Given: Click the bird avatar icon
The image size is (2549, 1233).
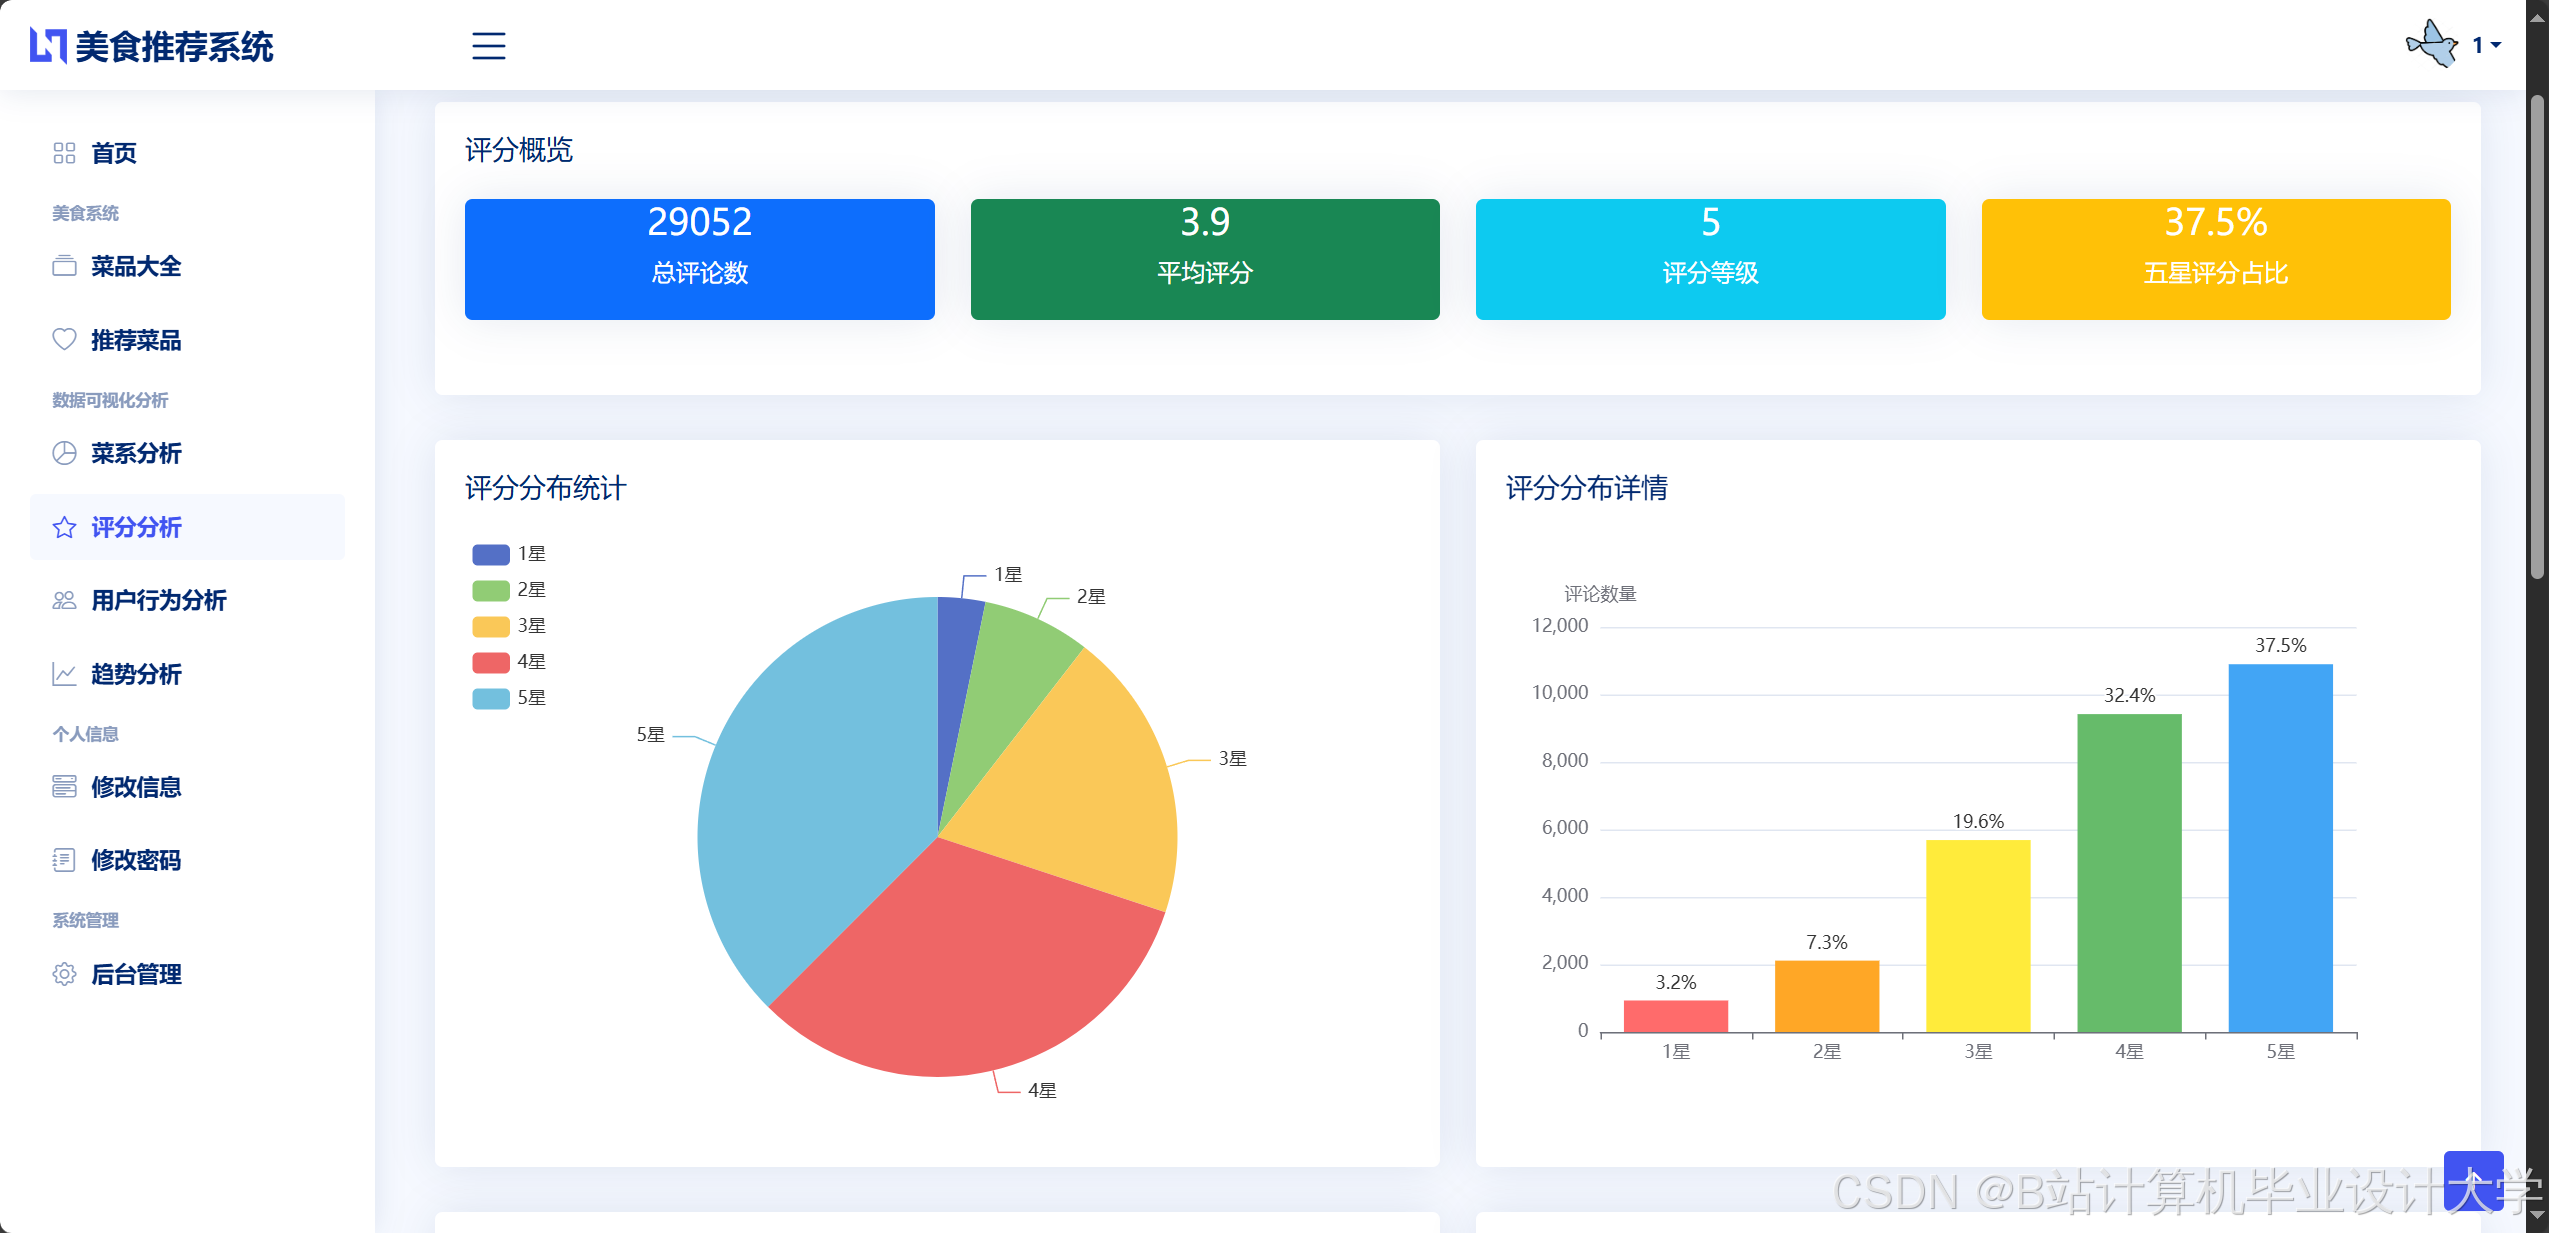Looking at the screenshot, I should [2432, 45].
